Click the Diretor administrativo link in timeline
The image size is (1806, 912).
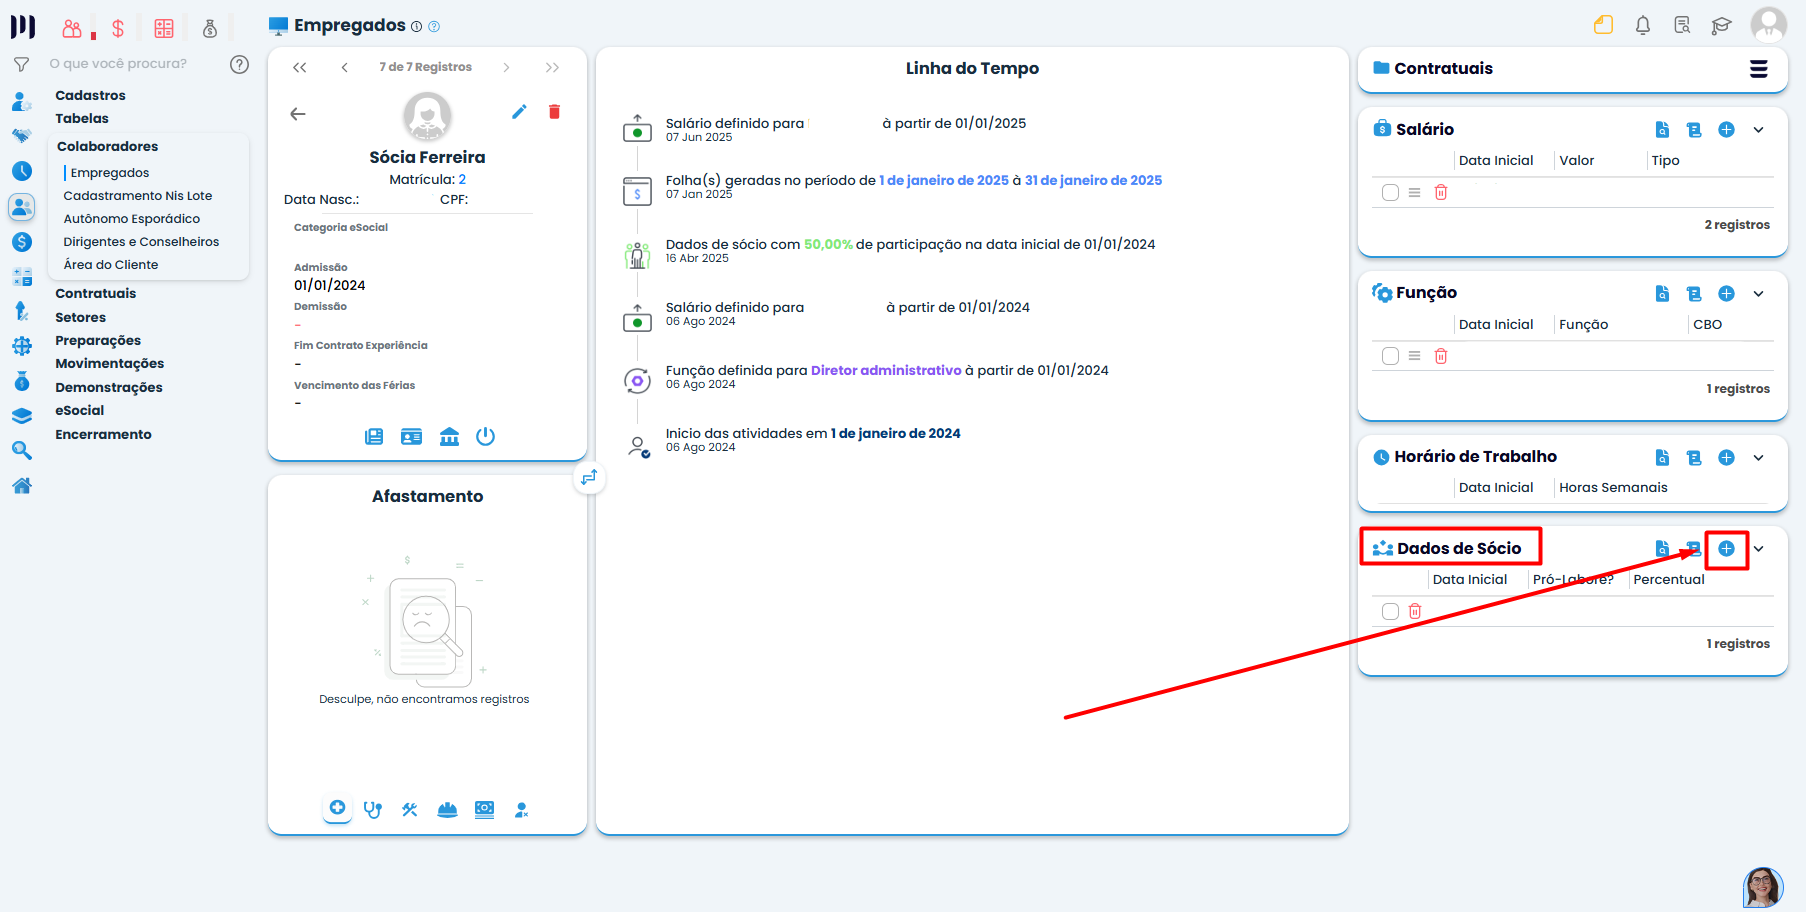[886, 370]
